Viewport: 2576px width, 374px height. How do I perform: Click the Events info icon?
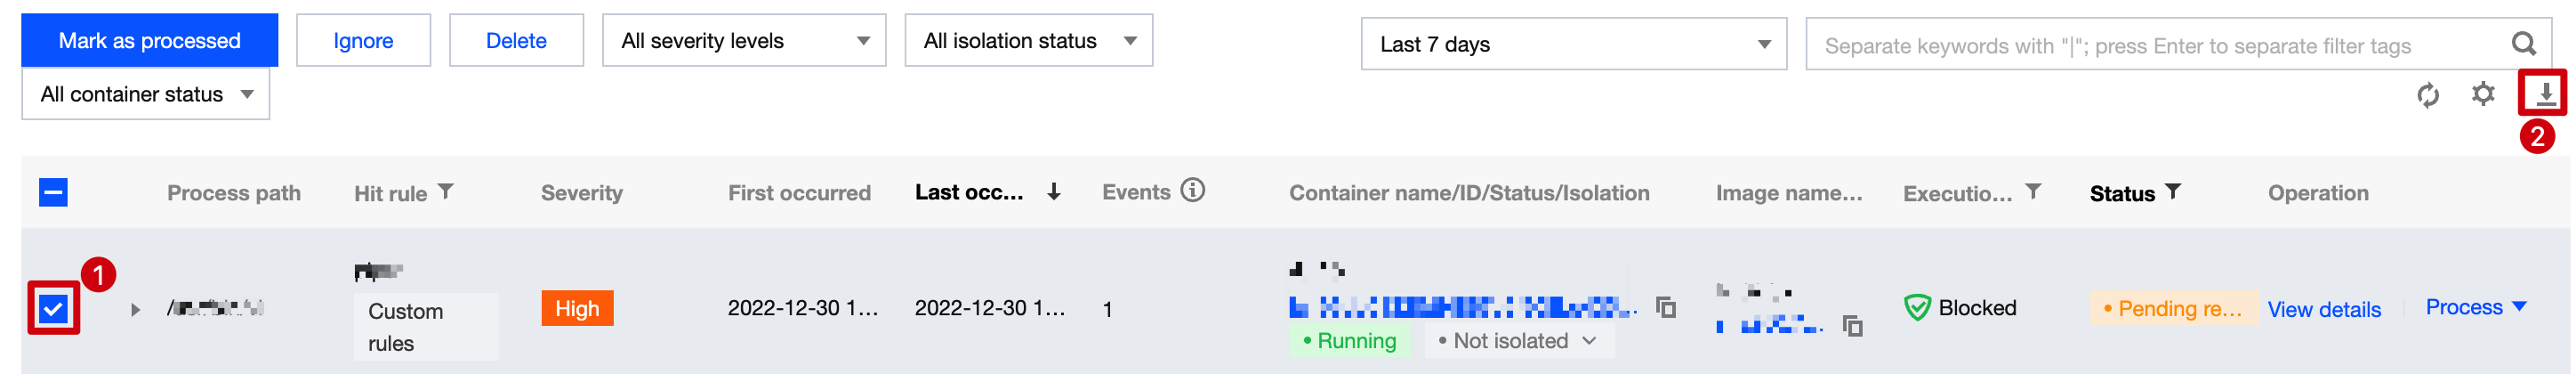(1192, 190)
